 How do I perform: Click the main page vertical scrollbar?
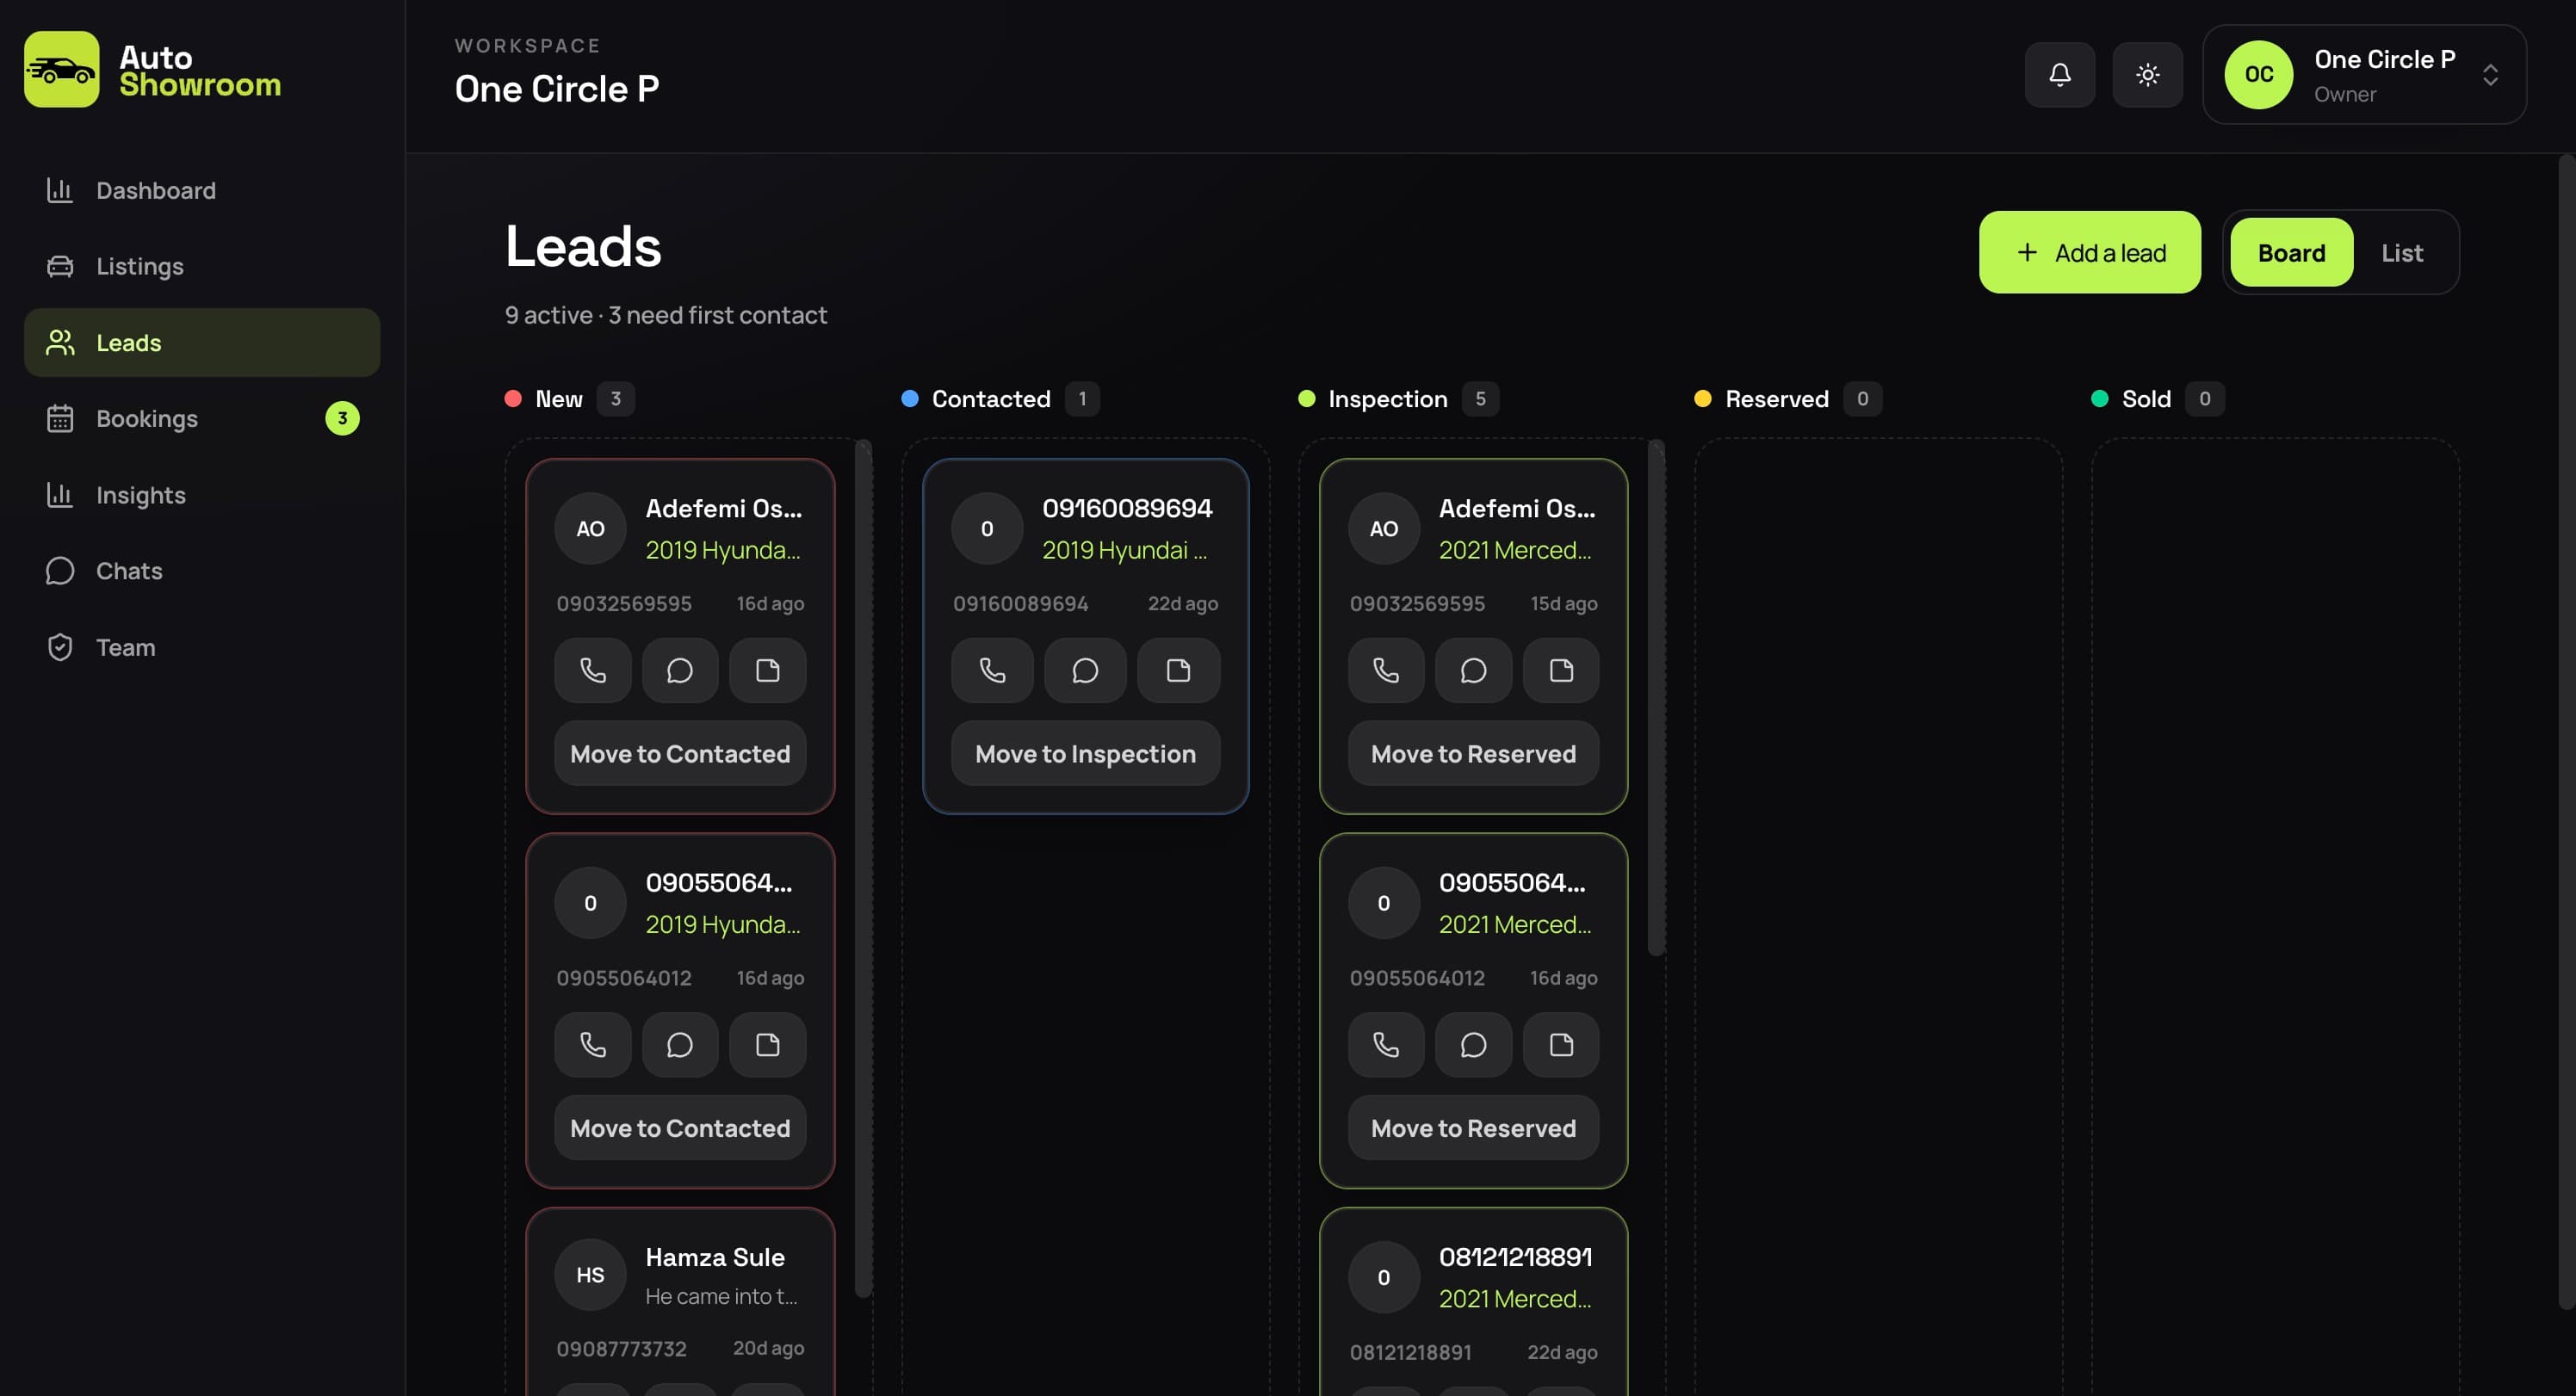pos(2566,731)
